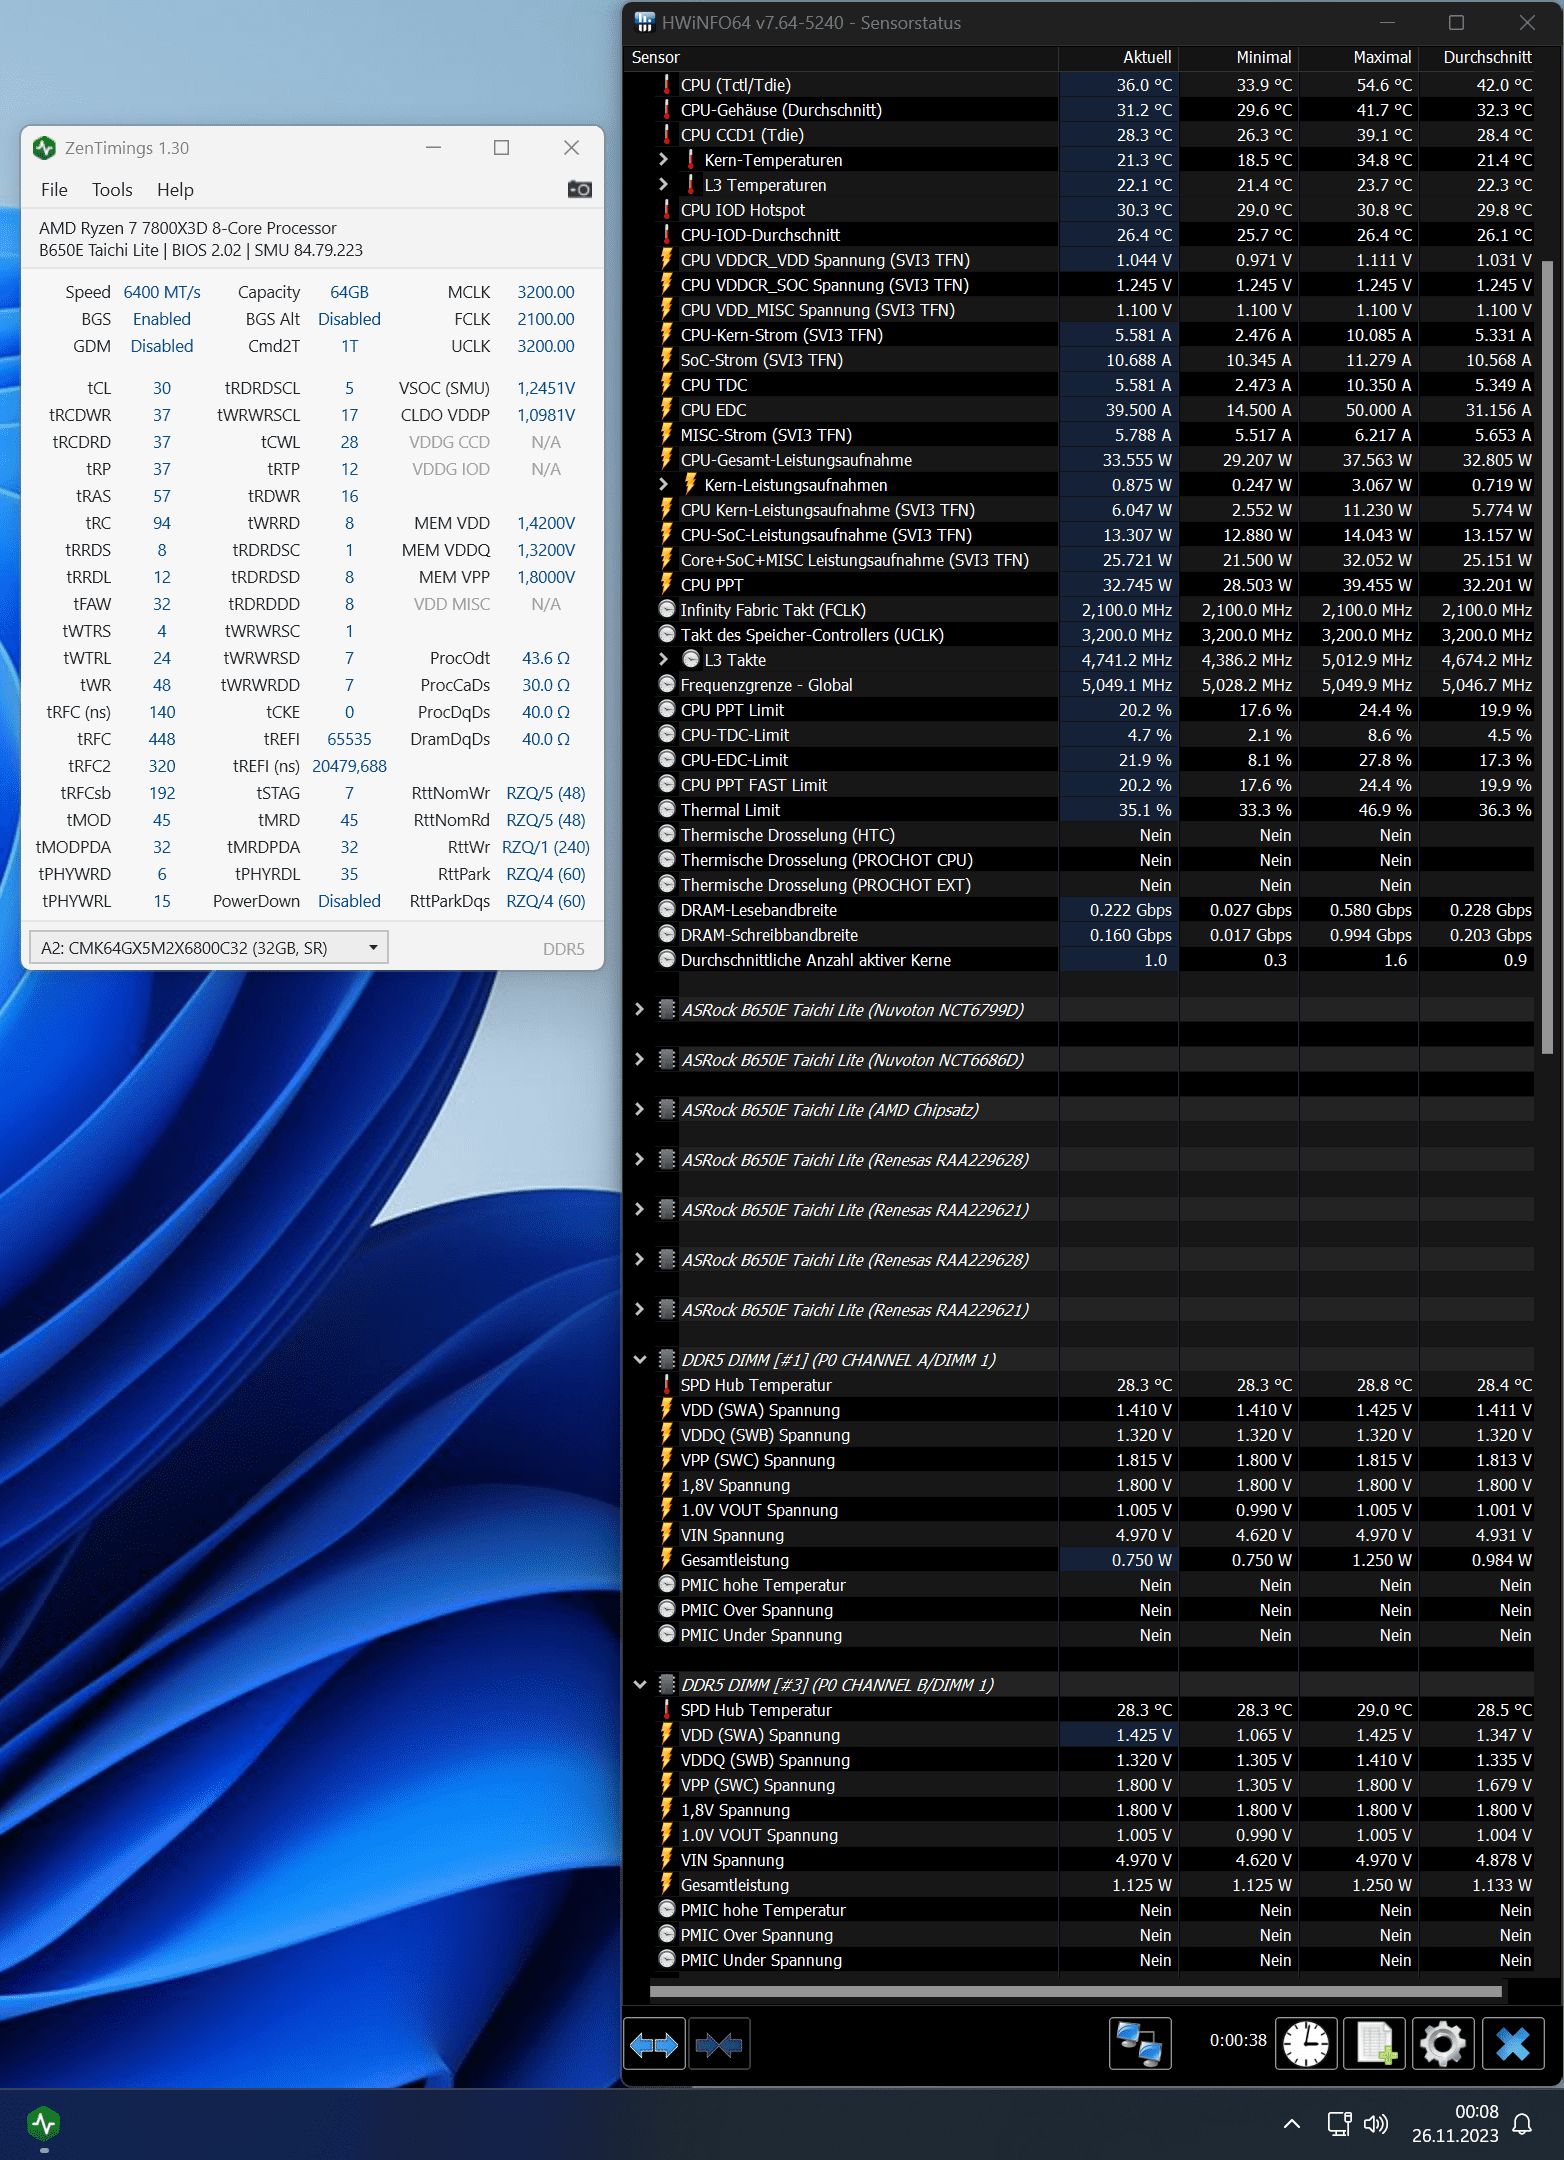Click the elapsed time 0:00:38 display
This screenshot has width=1564, height=2160.
1238,2040
